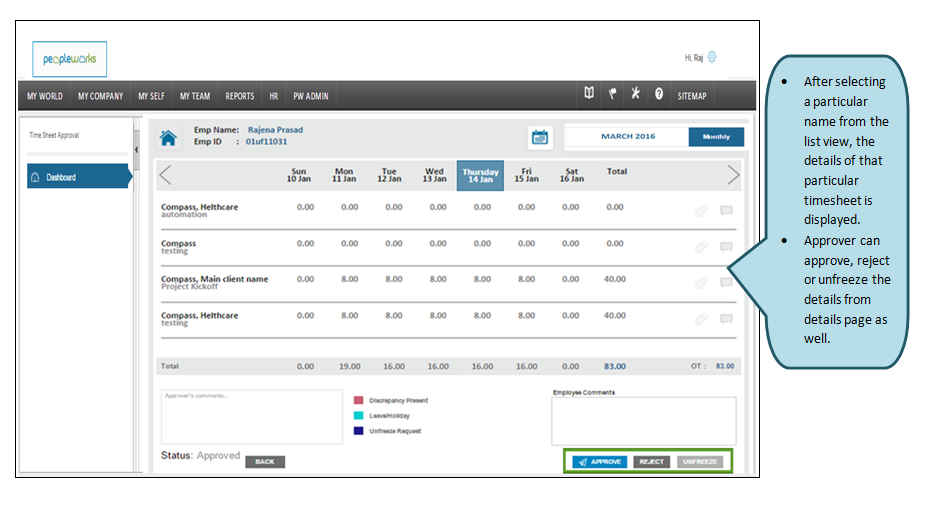The height and width of the screenshot is (510, 925).
Task: Go to the previous week with the left arrow
Action: pyautogui.click(x=165, y=175)
